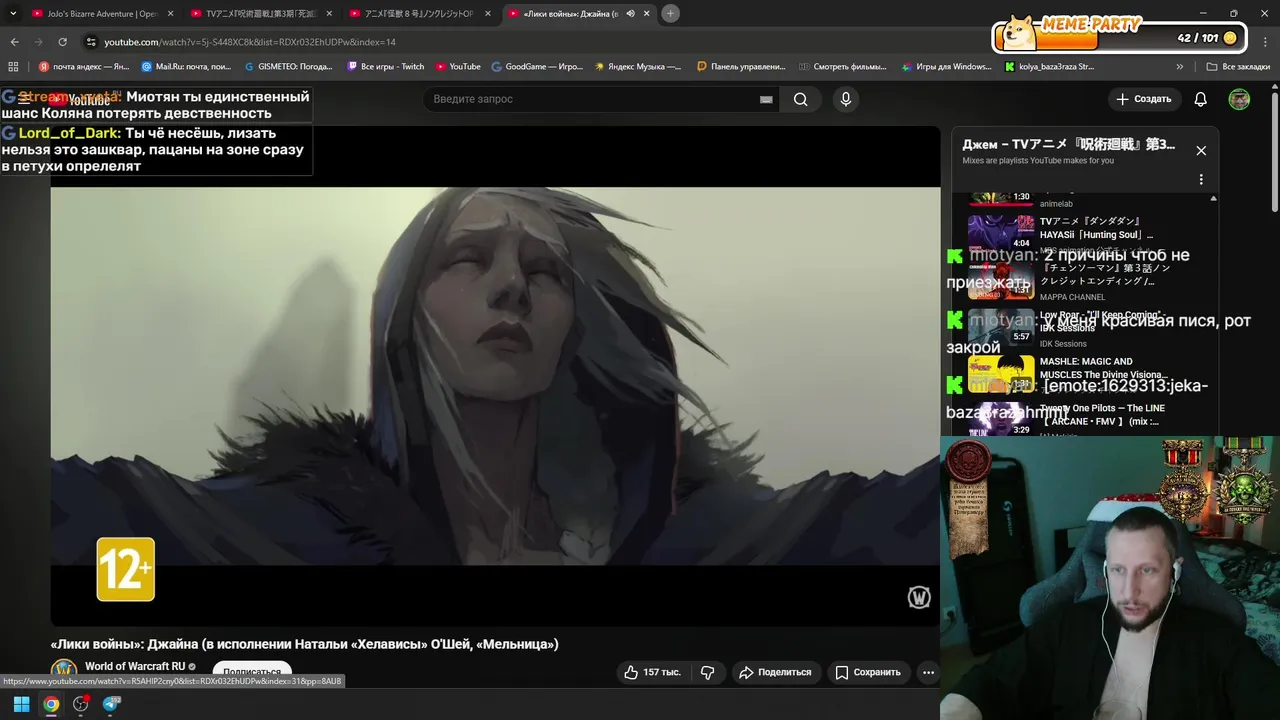Open the Панель управления bookmark
This screenshot has height=720, width=1280.
click(741, 67)
